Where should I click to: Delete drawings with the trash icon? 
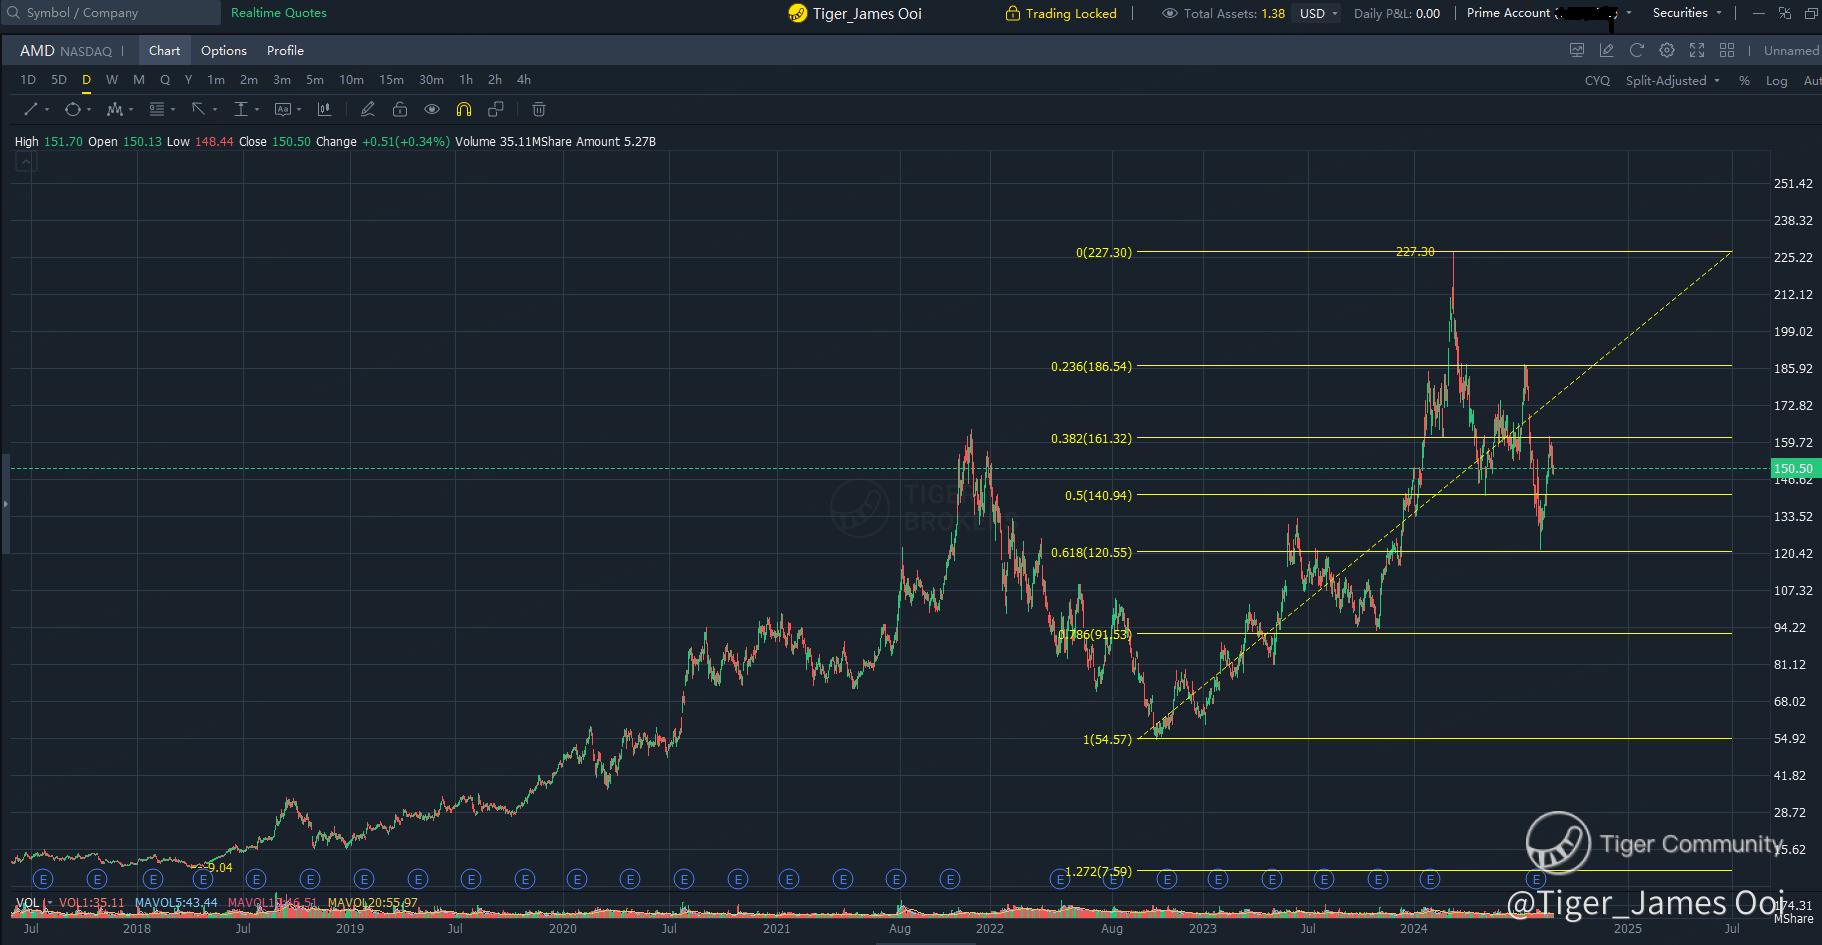[539, 109]
